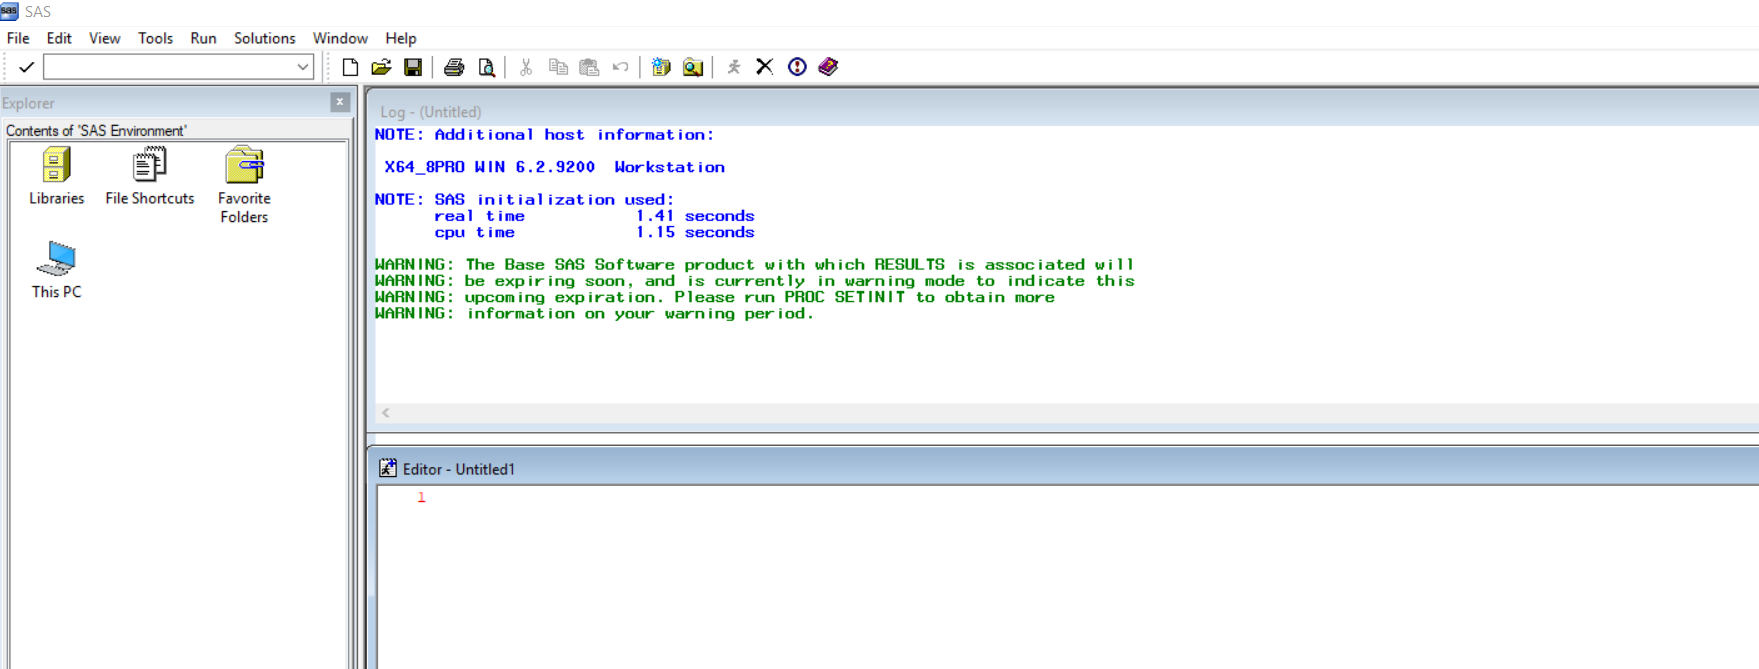1759x669 pixels.
Task: Click the running man Submit icon
Action: coord(733,67)
